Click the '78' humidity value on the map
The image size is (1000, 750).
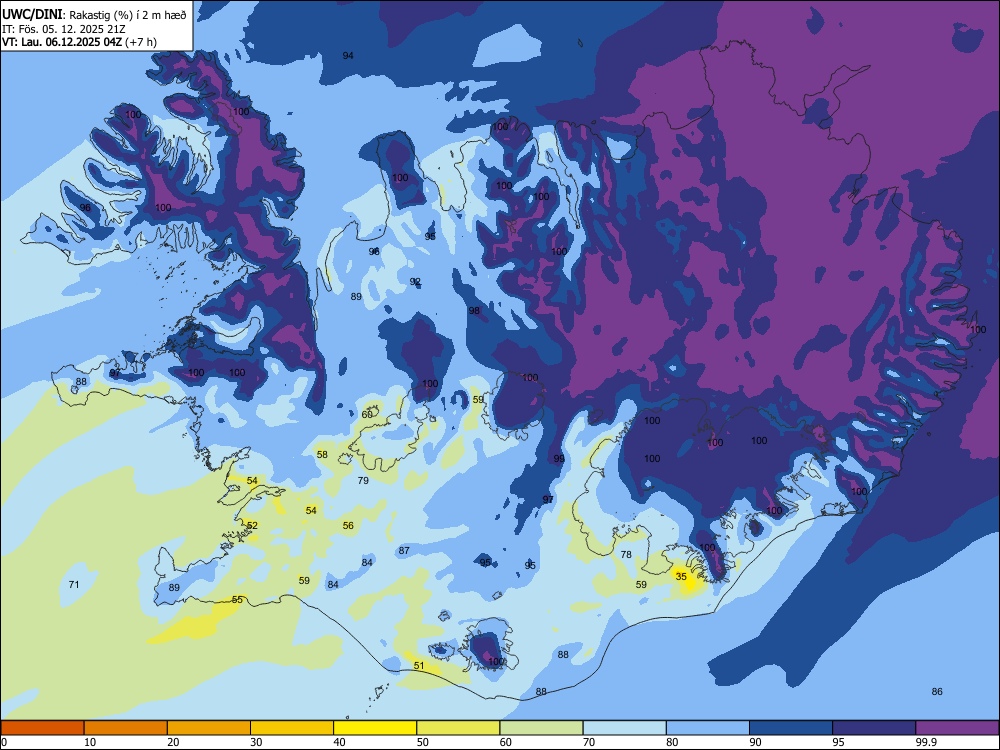tap(626, 554)
